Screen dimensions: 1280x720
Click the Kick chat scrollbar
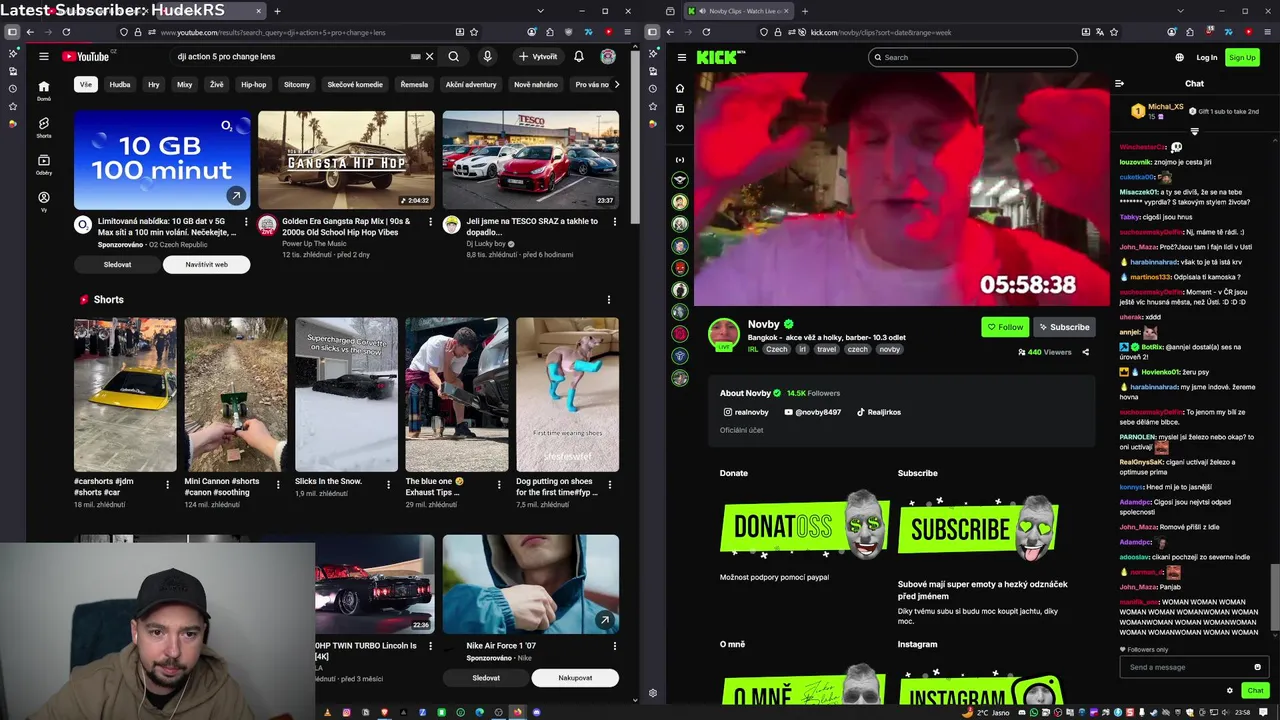(x=1273, y=597)
